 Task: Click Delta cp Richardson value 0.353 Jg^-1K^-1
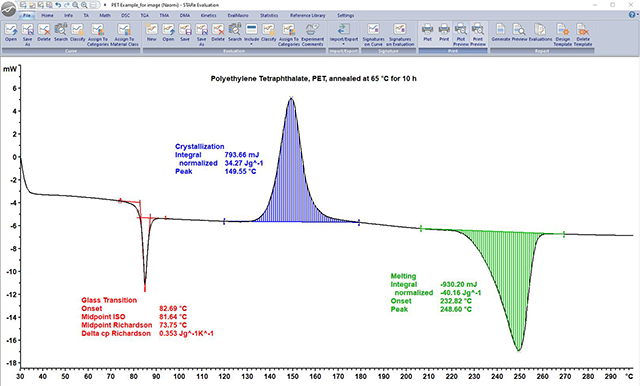pyautogui.click(x=186, y=333)
